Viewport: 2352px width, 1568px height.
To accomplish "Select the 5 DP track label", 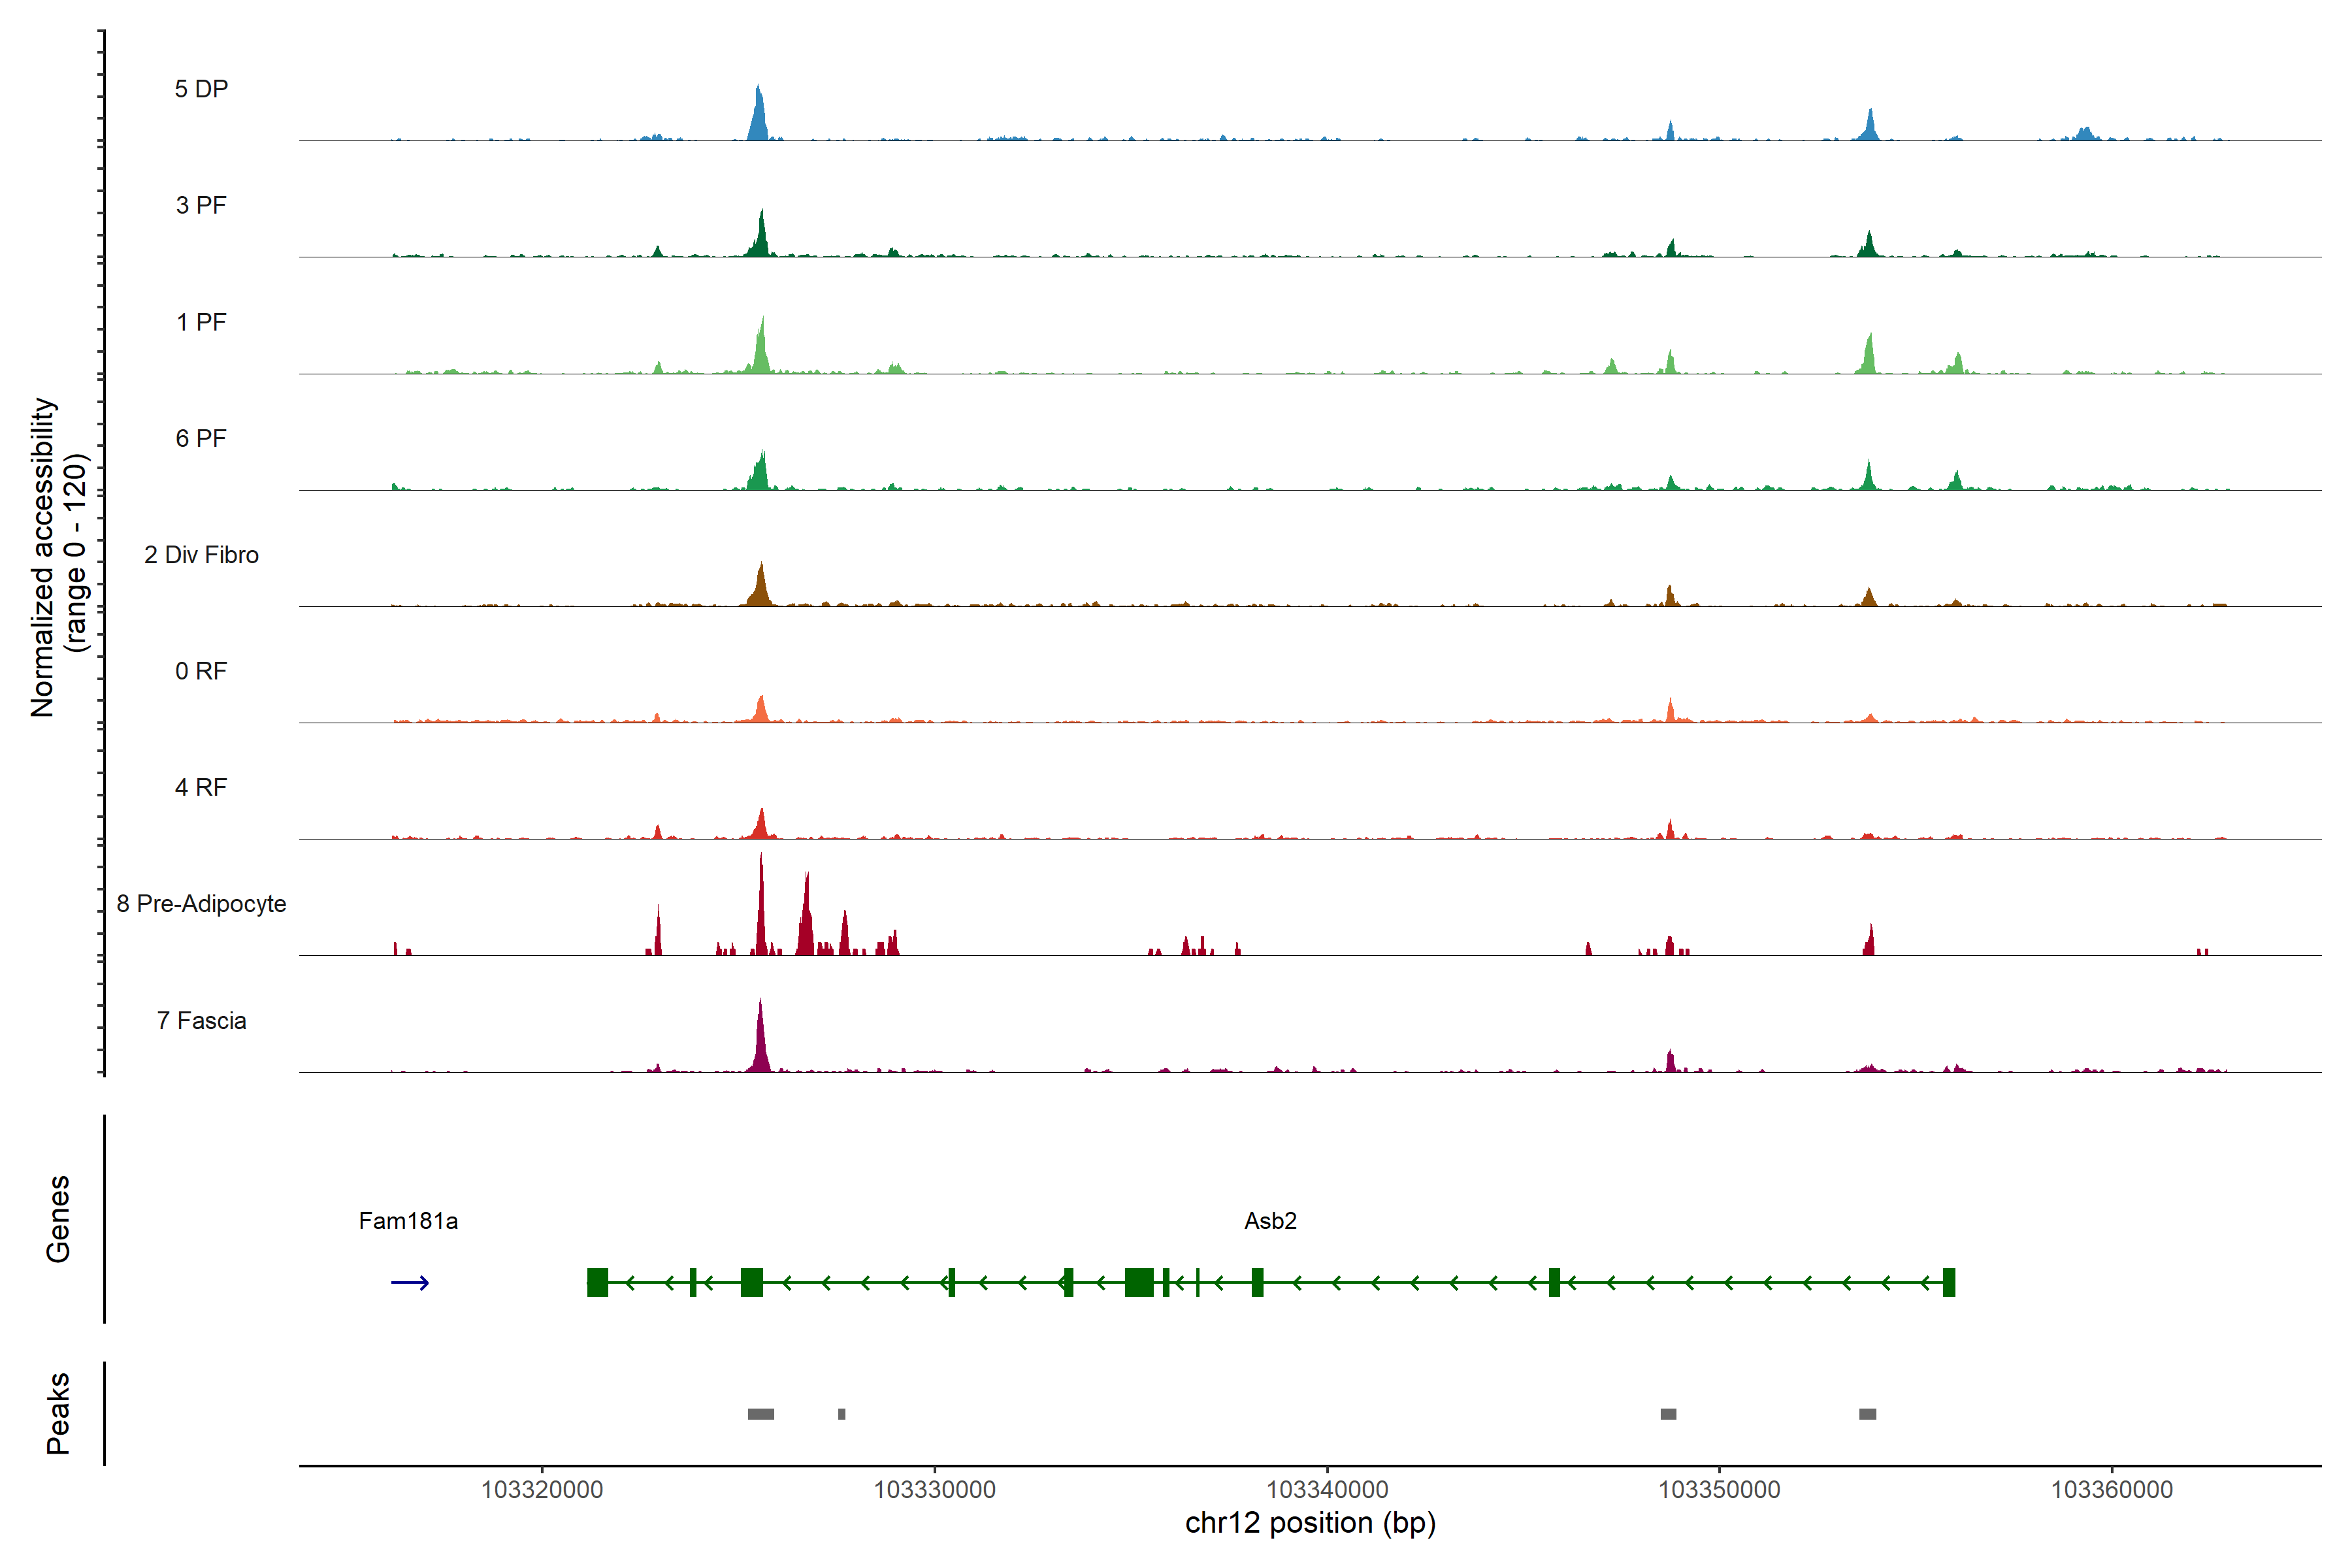I will (x=201, y=89).
